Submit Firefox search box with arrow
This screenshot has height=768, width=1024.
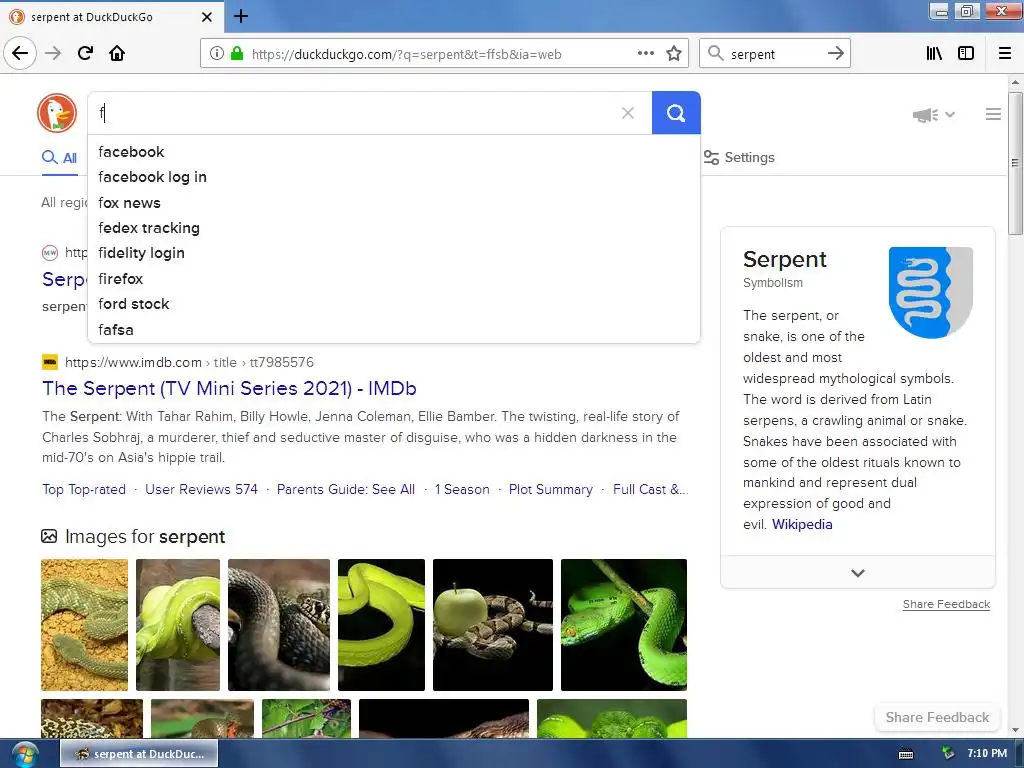[x=835, y=54]
